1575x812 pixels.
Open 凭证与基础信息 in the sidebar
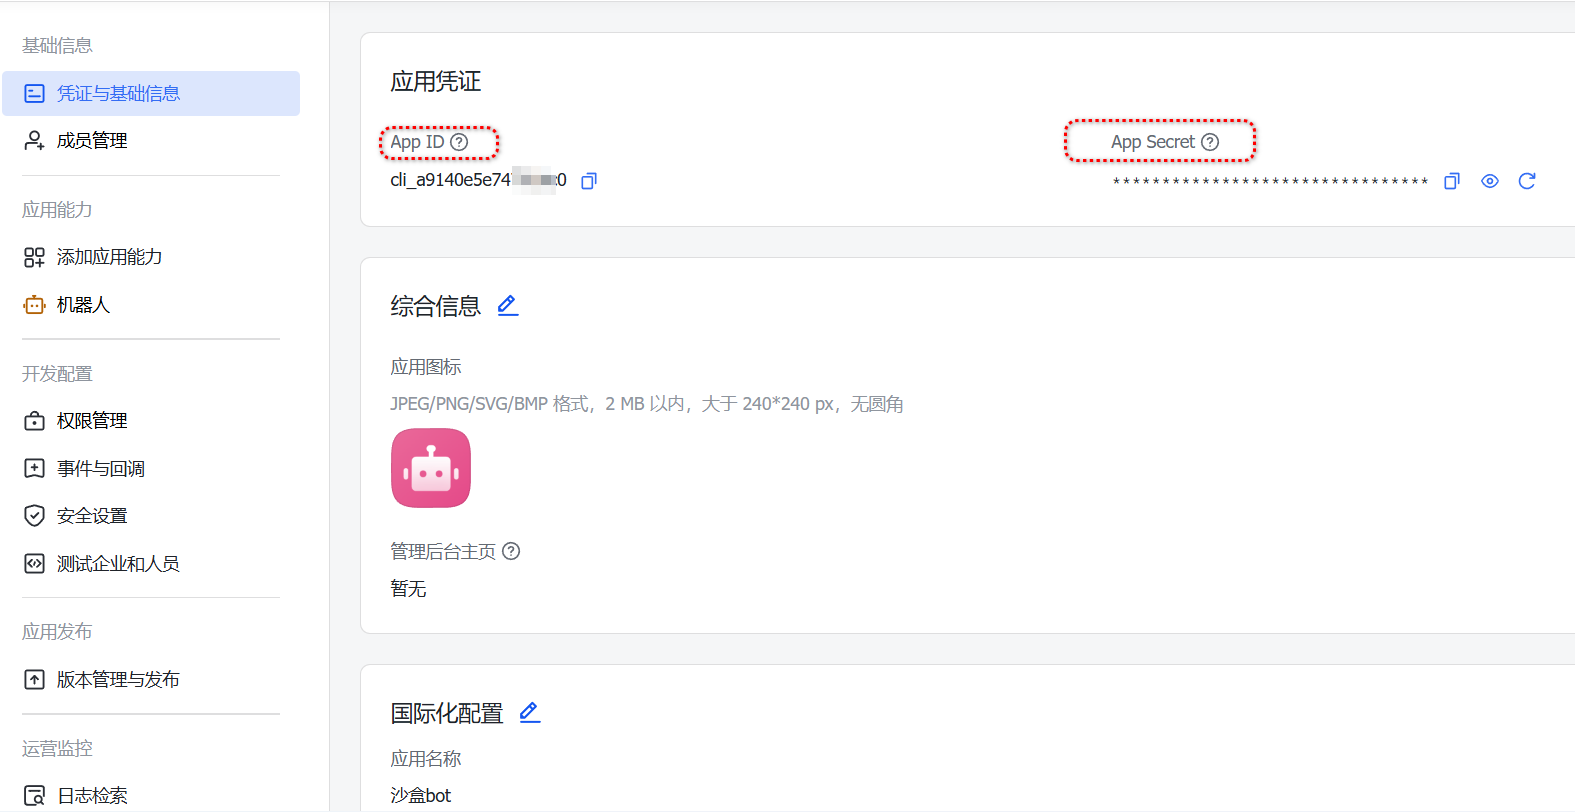point(118,94)
